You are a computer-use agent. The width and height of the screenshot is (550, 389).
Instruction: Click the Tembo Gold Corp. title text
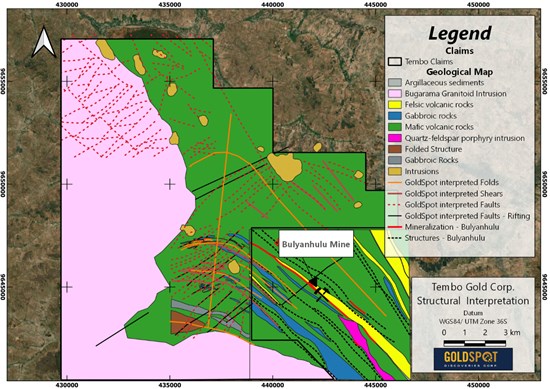(473, 287)
